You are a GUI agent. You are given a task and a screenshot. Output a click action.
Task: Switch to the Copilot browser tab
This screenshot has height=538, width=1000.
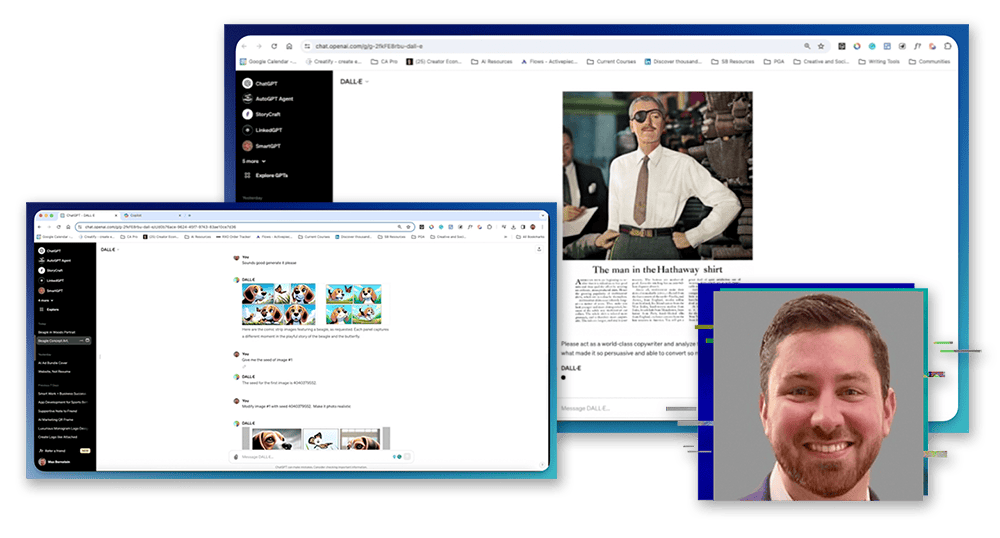[x=135, y=215]
